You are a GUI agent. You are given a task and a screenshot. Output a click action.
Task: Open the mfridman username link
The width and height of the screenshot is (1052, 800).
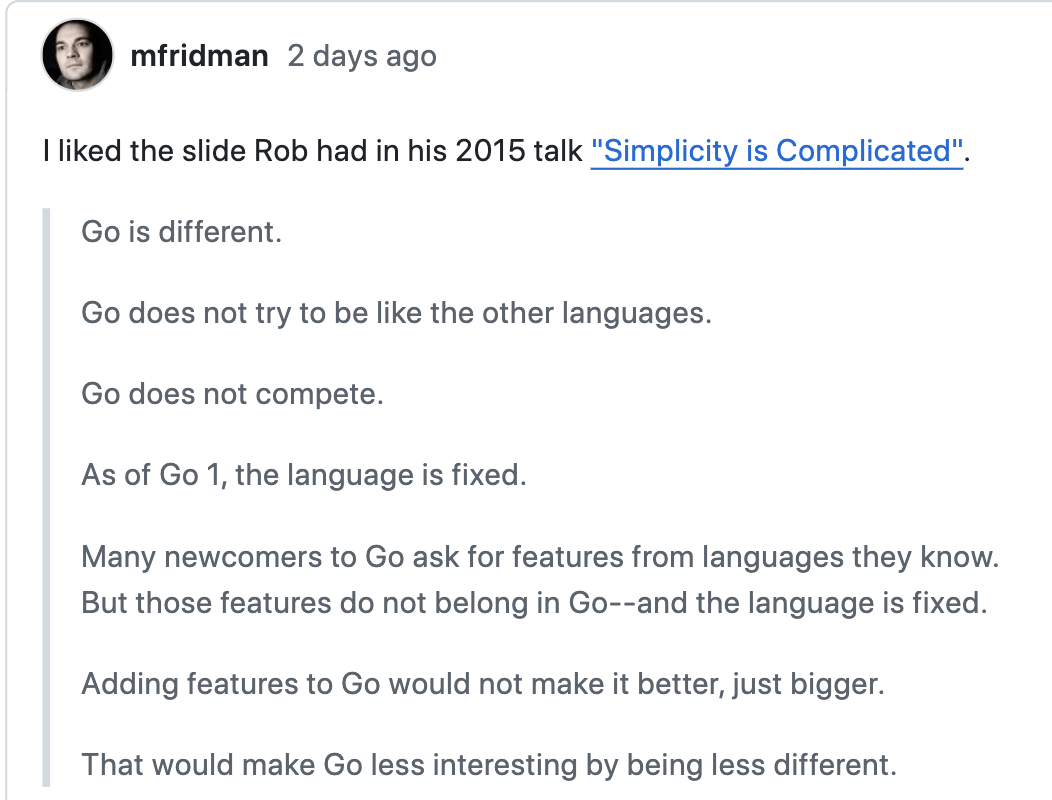(x=199, y=56)
